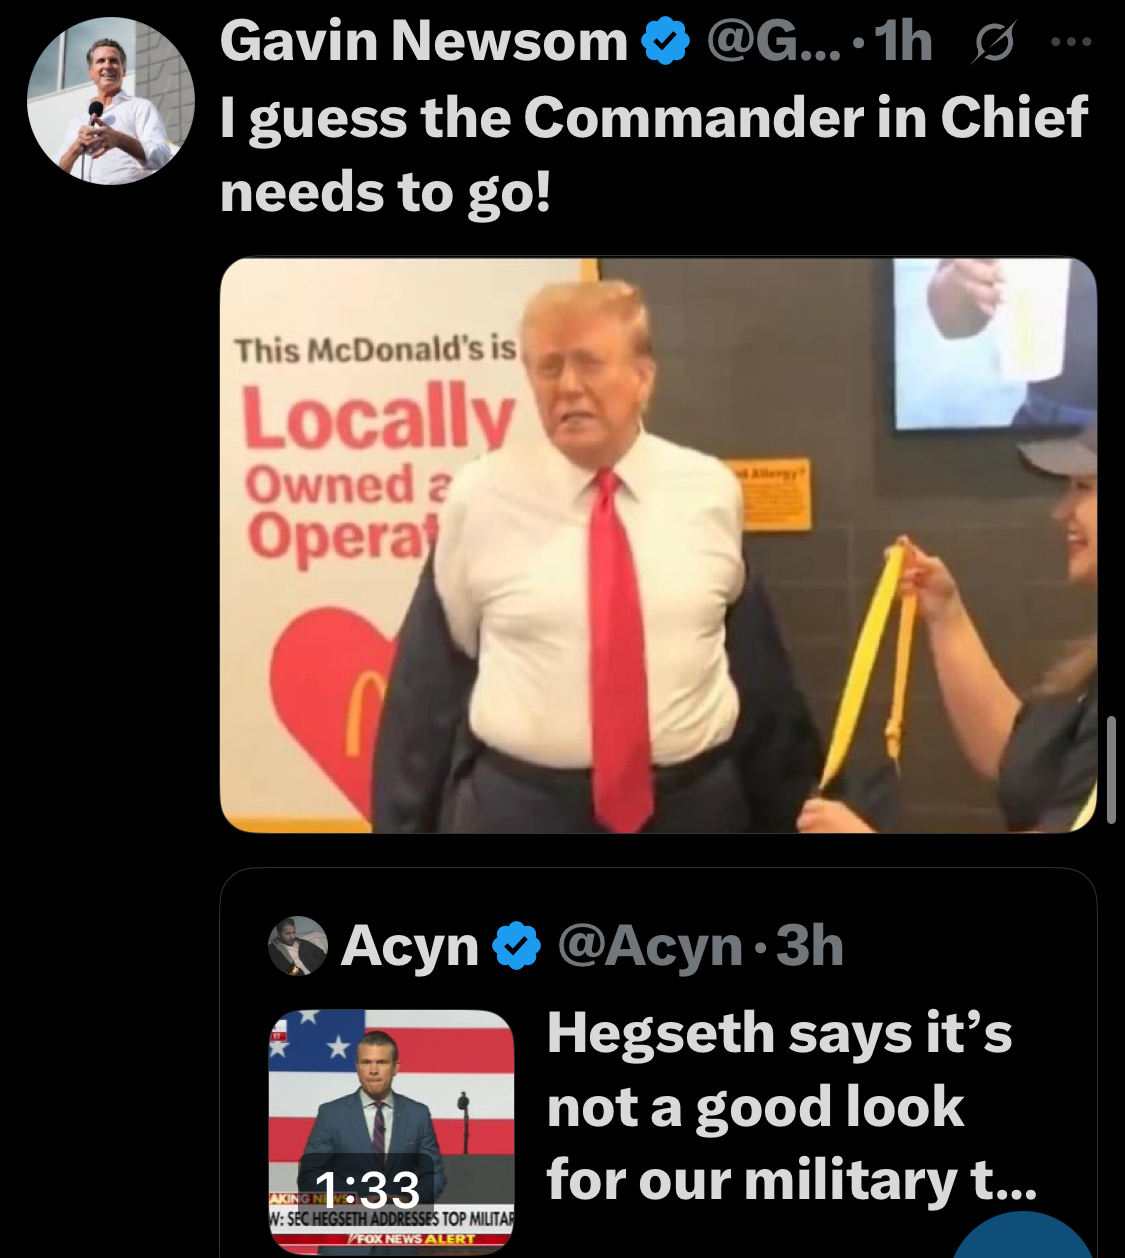Tap the Grok slashed-circle icon

(992, 43)
